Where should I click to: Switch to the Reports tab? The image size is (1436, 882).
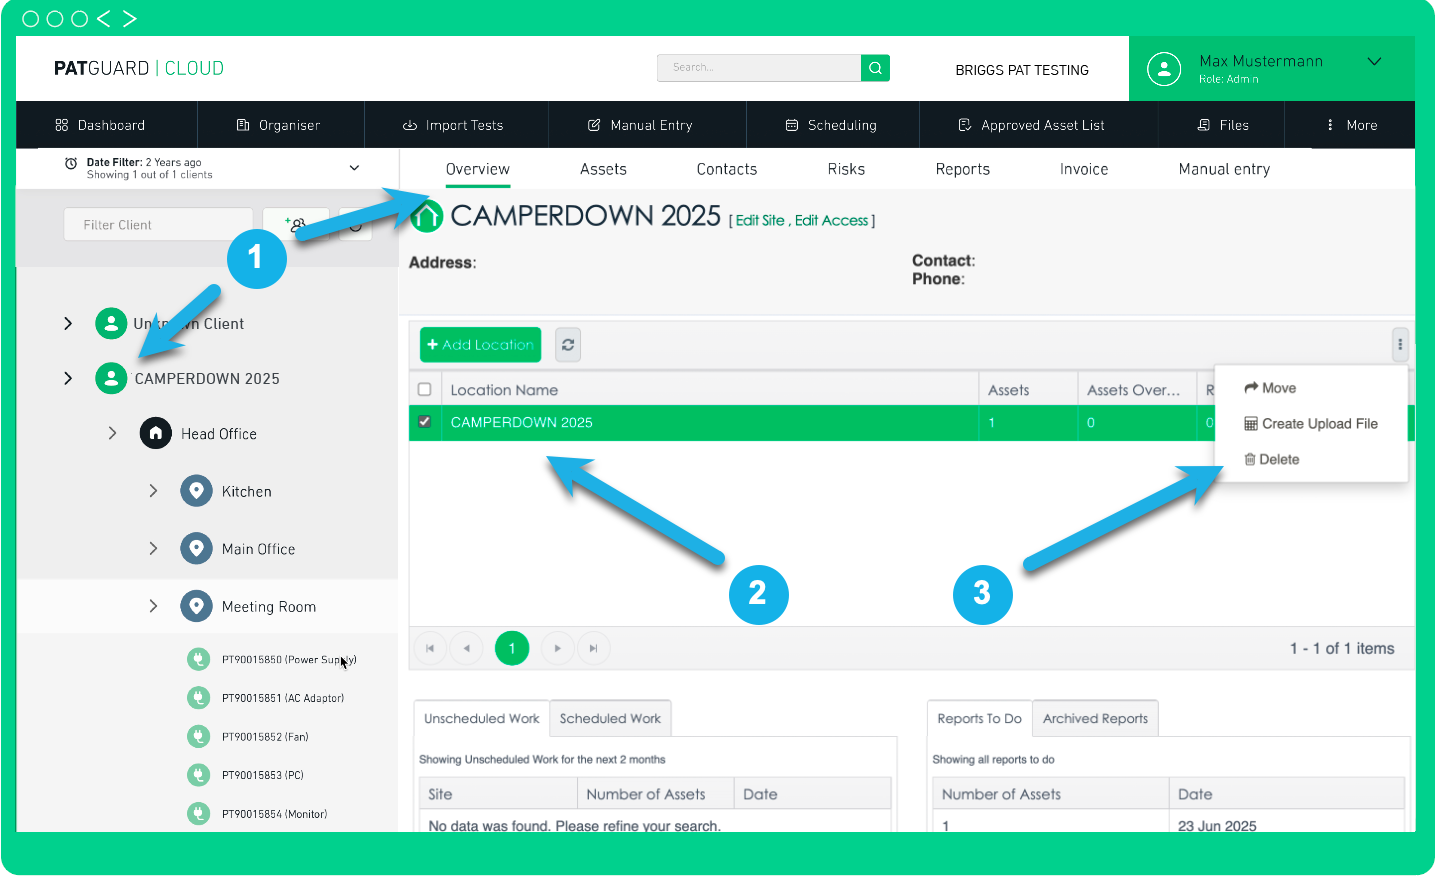tap(963, 169)
